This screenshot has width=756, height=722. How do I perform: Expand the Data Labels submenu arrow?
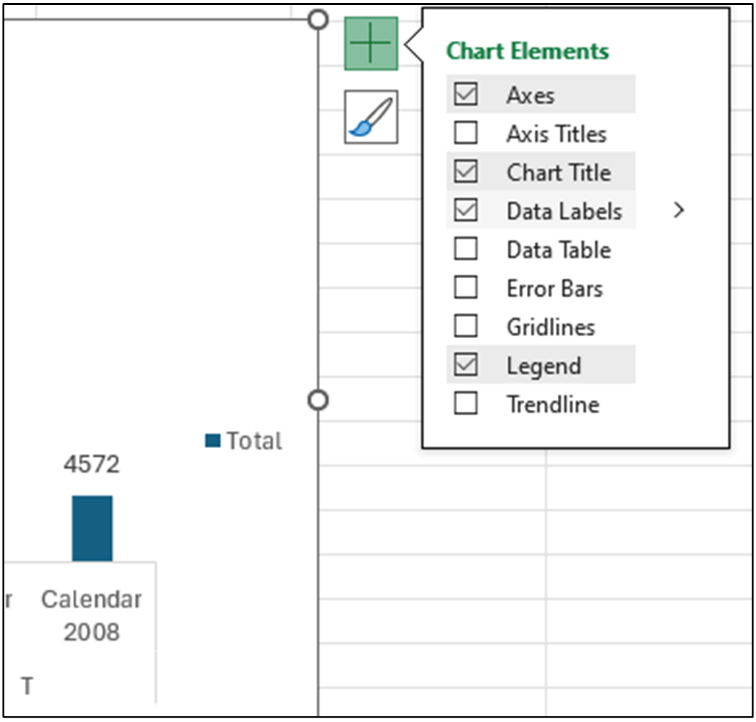point(679,210)
